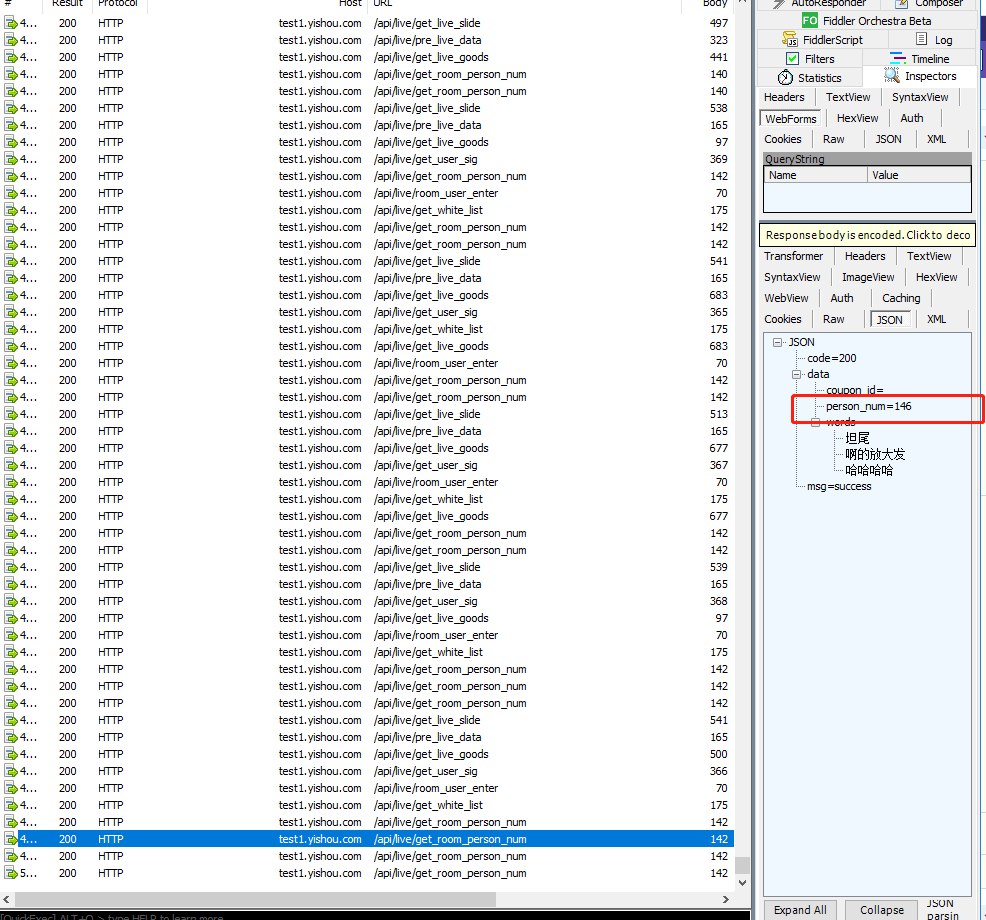986x920 pixels.
Task: Click the get_user_sig URL with body 365
Action: 426,312
